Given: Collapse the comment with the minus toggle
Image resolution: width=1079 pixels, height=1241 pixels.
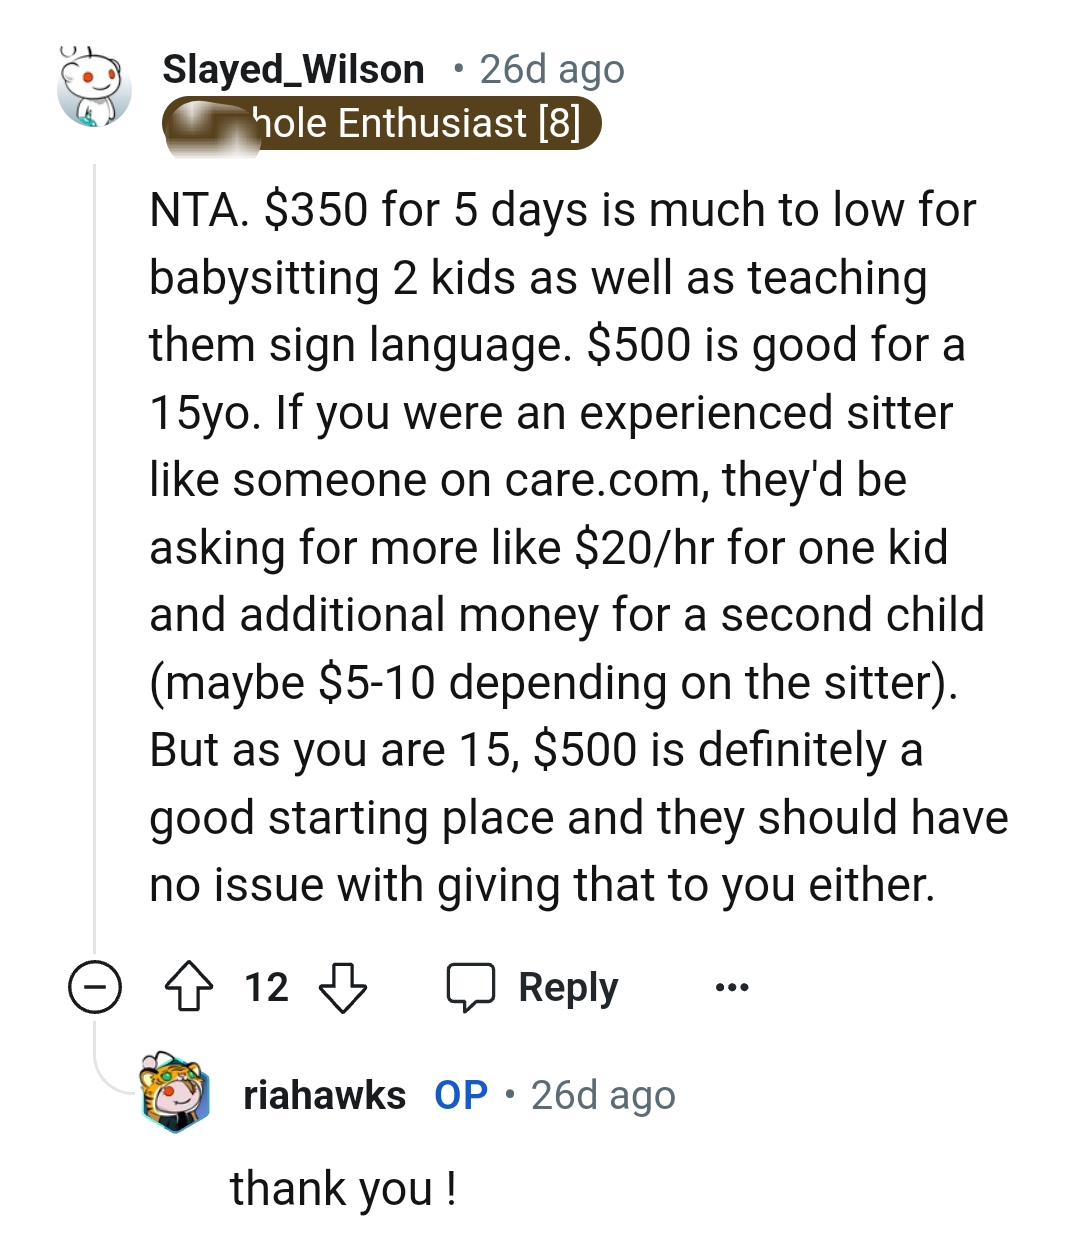Looking at the screenshot, I should tap(94, 988).
